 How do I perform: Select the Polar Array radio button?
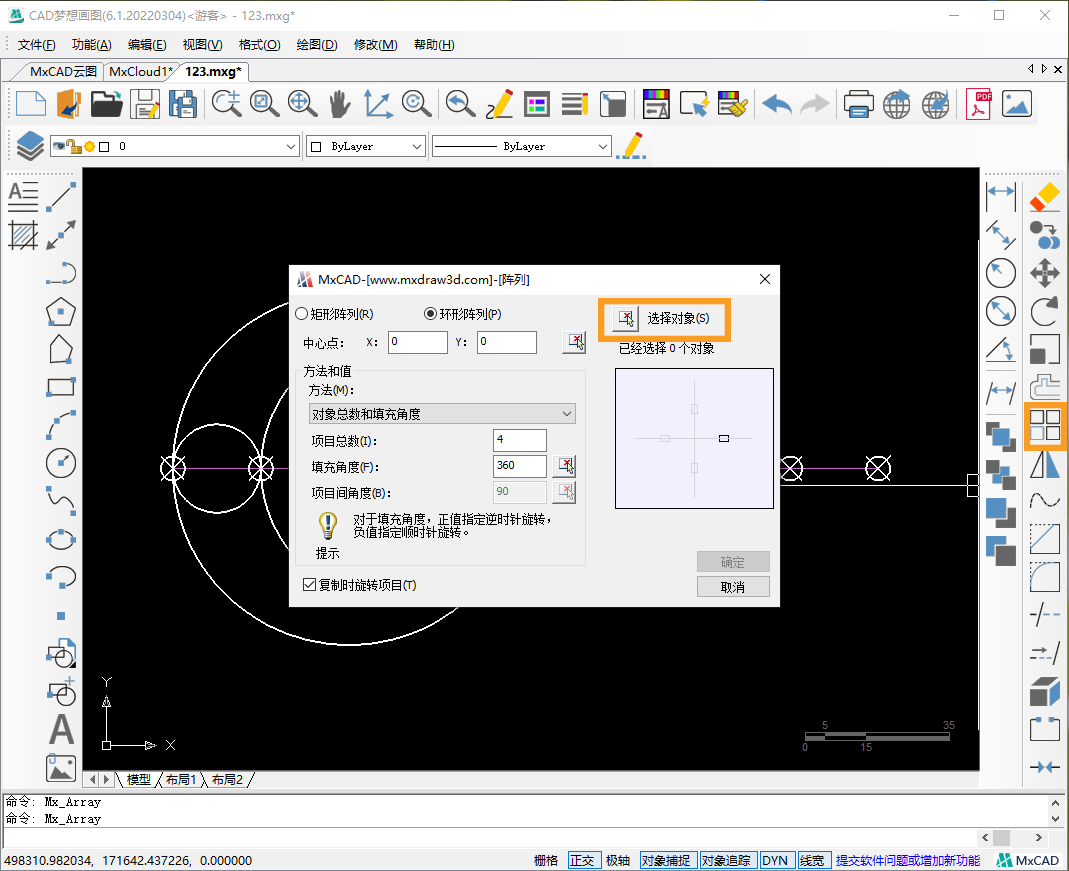(431, 314)
